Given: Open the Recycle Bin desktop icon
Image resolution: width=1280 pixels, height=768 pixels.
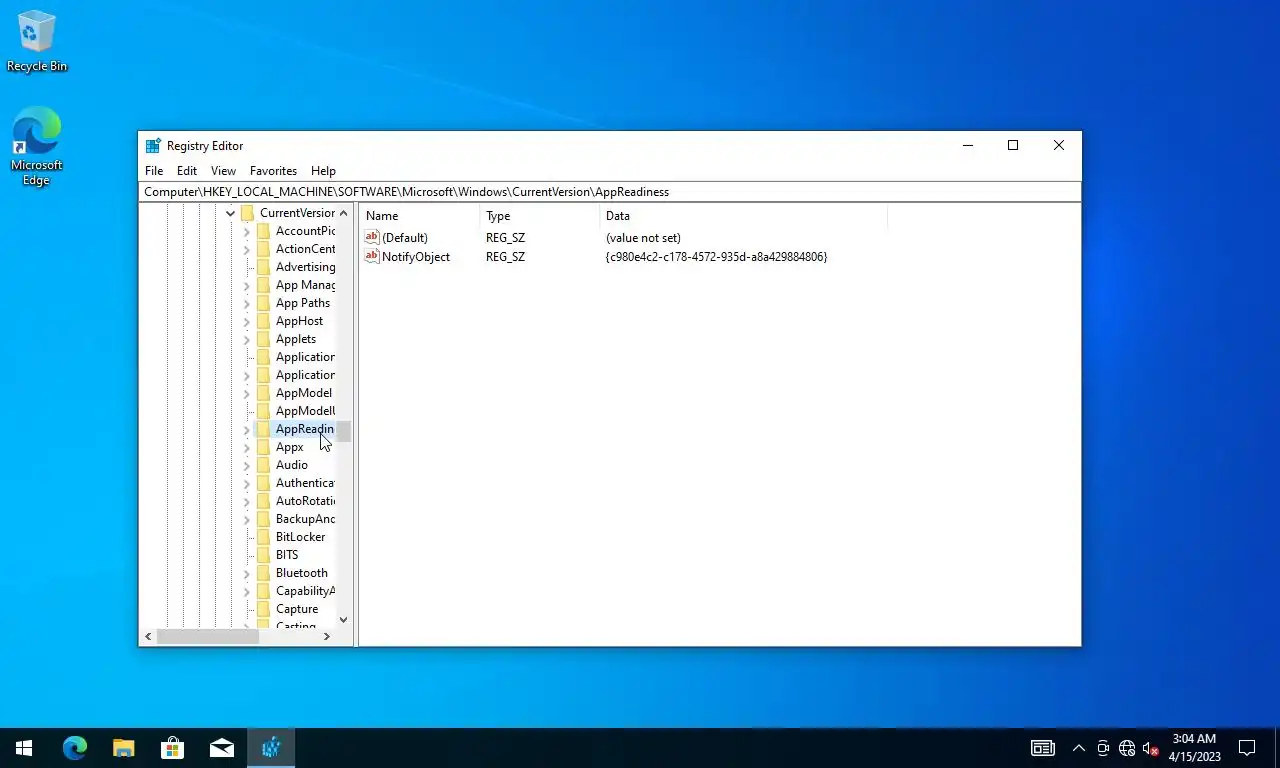Looking at the screenshot, I should pos(37,42).
